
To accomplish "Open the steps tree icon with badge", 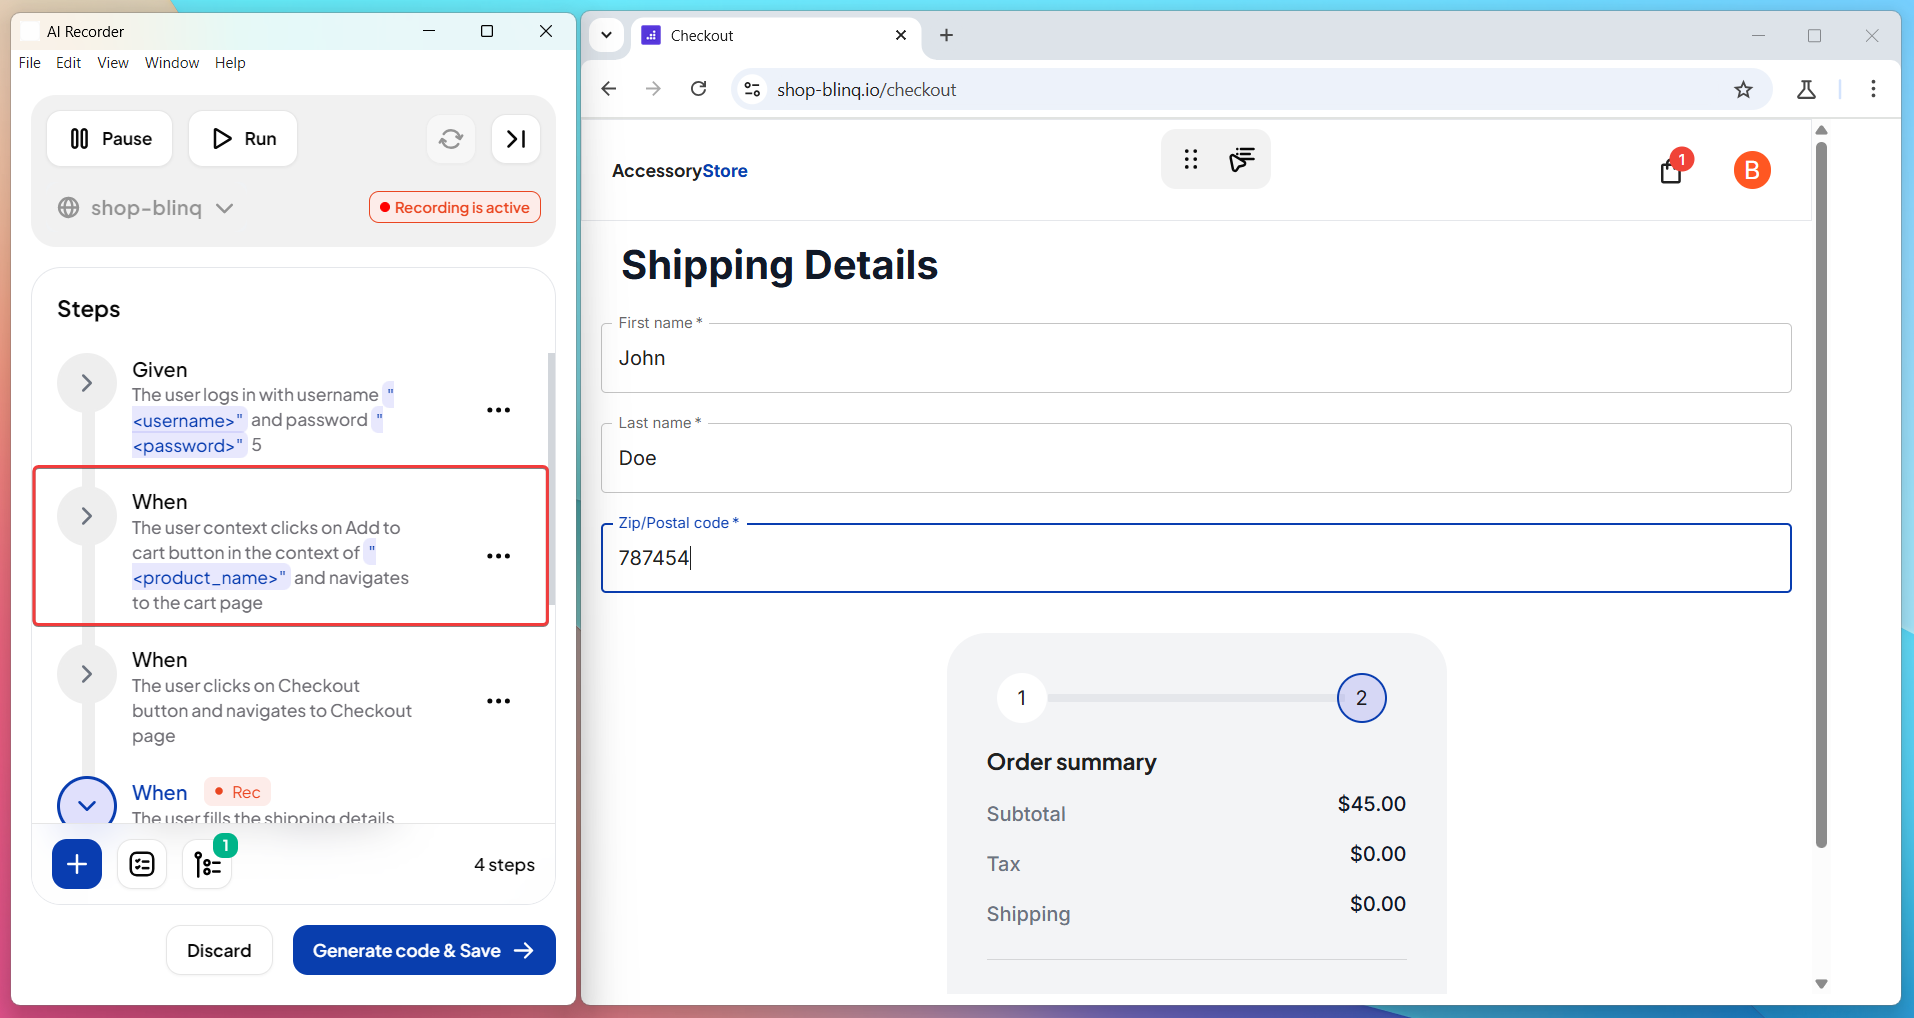I will (x=208, y=864).
